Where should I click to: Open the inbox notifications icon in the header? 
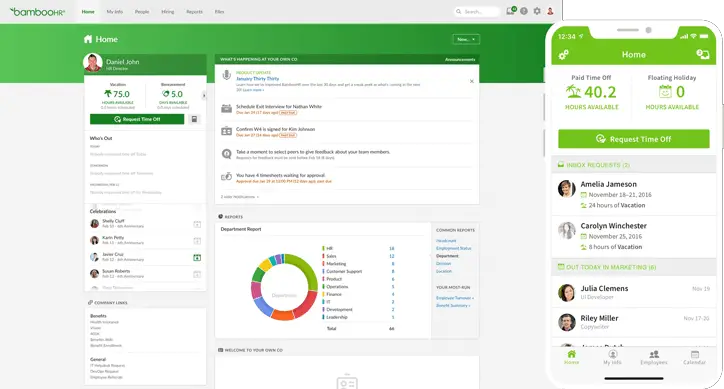[511, 11]
